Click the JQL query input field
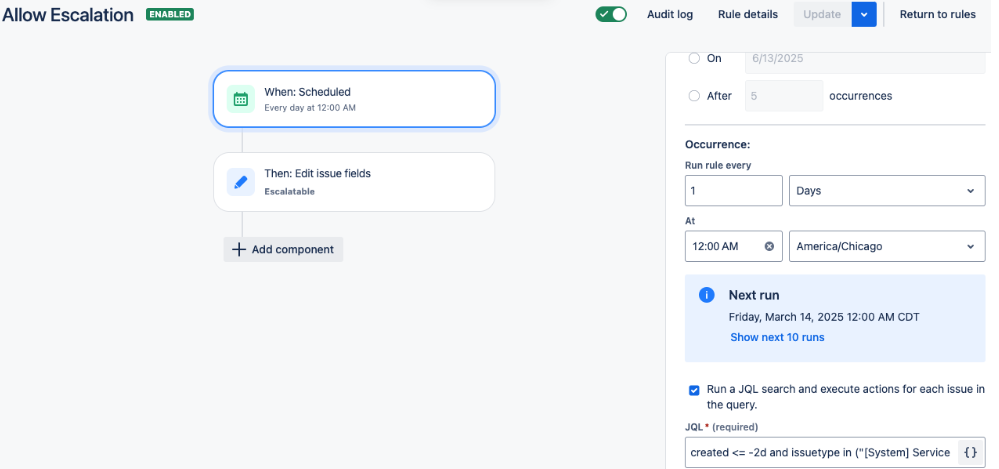Screen dimensions: 999x469 [835, 452]
